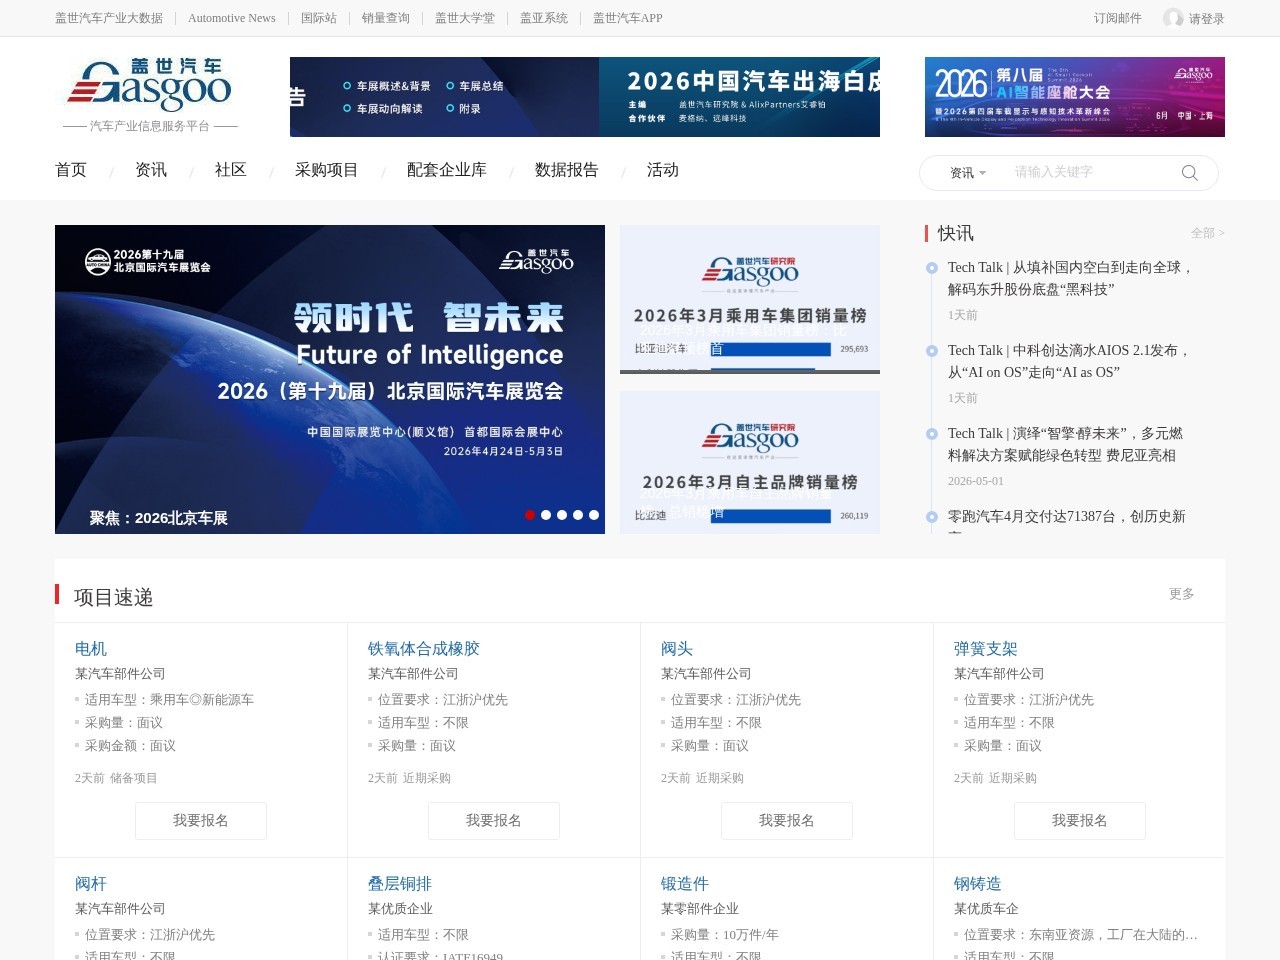Open 活动 in main navigation
Image resolution: width=1280 pixels, height=960 pixels.
[x=663, y=170]
